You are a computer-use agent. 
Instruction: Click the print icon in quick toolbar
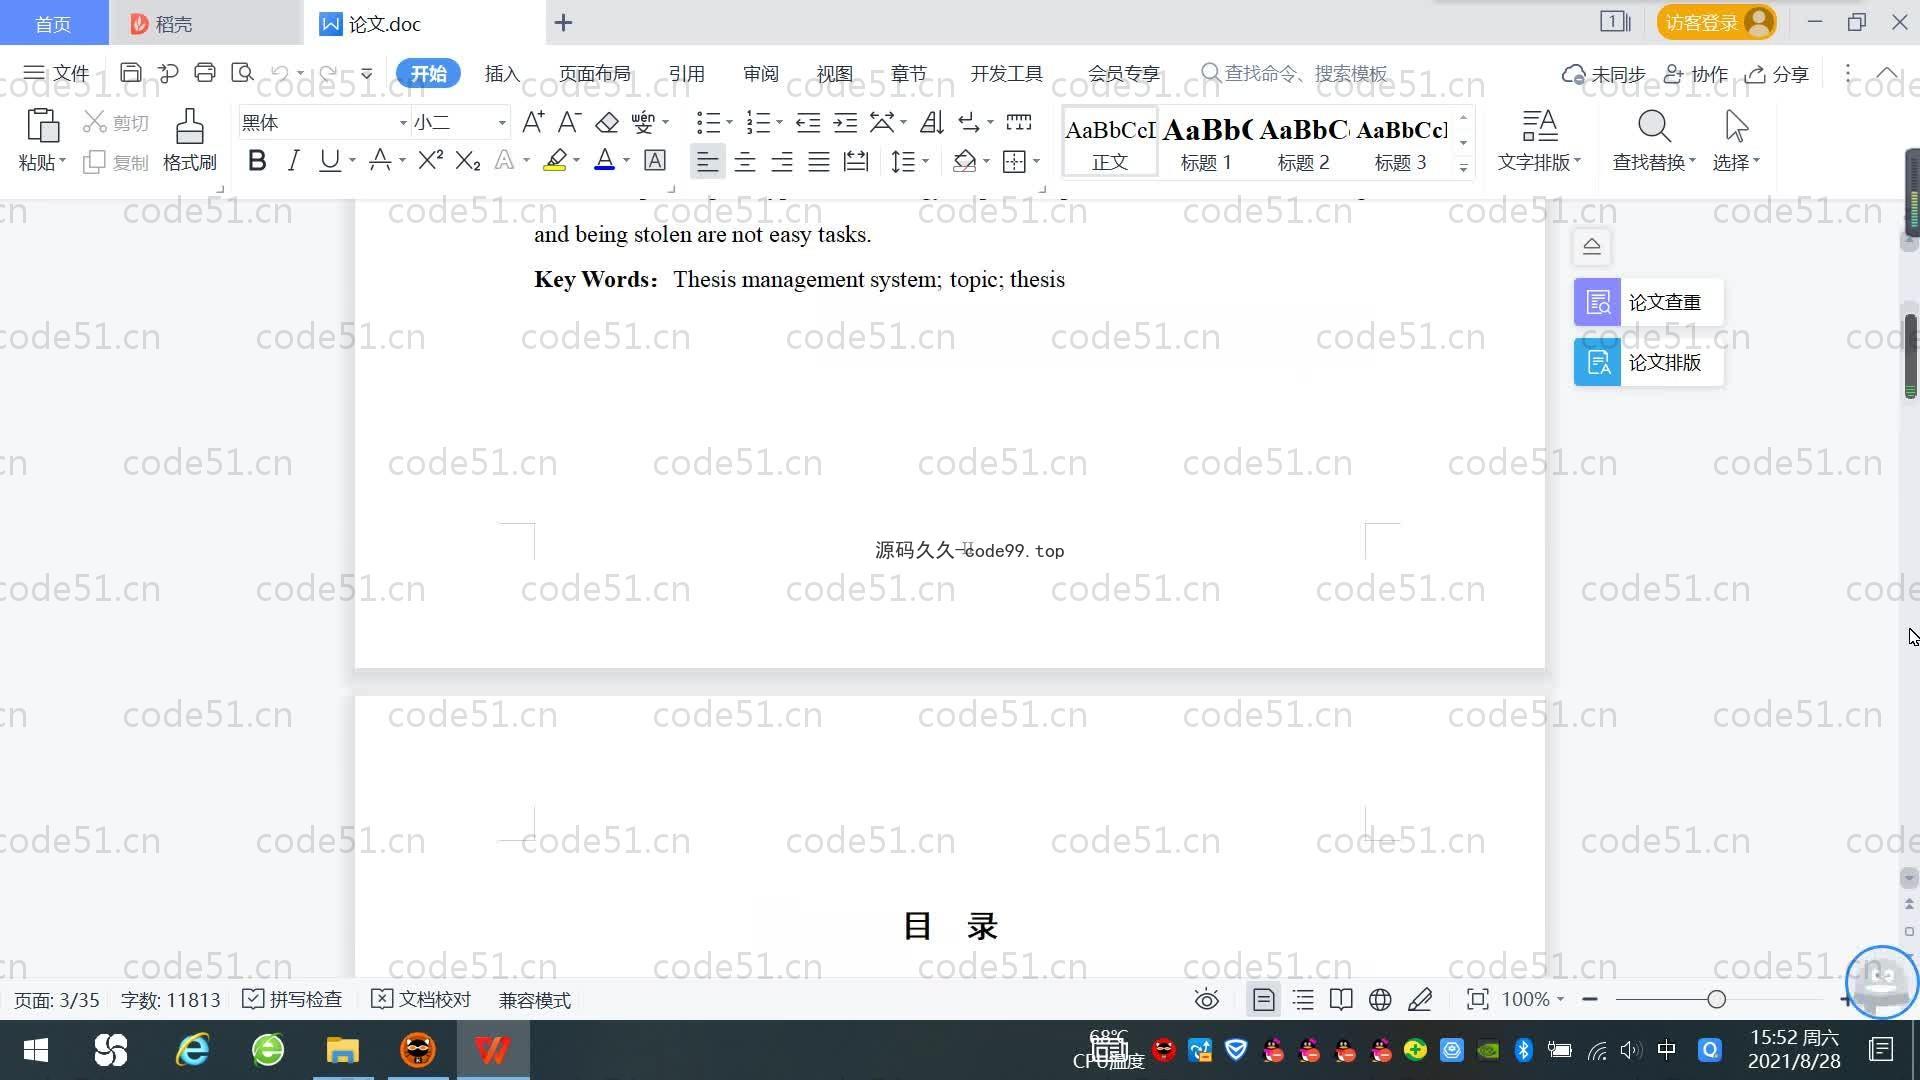click(205, 72)
